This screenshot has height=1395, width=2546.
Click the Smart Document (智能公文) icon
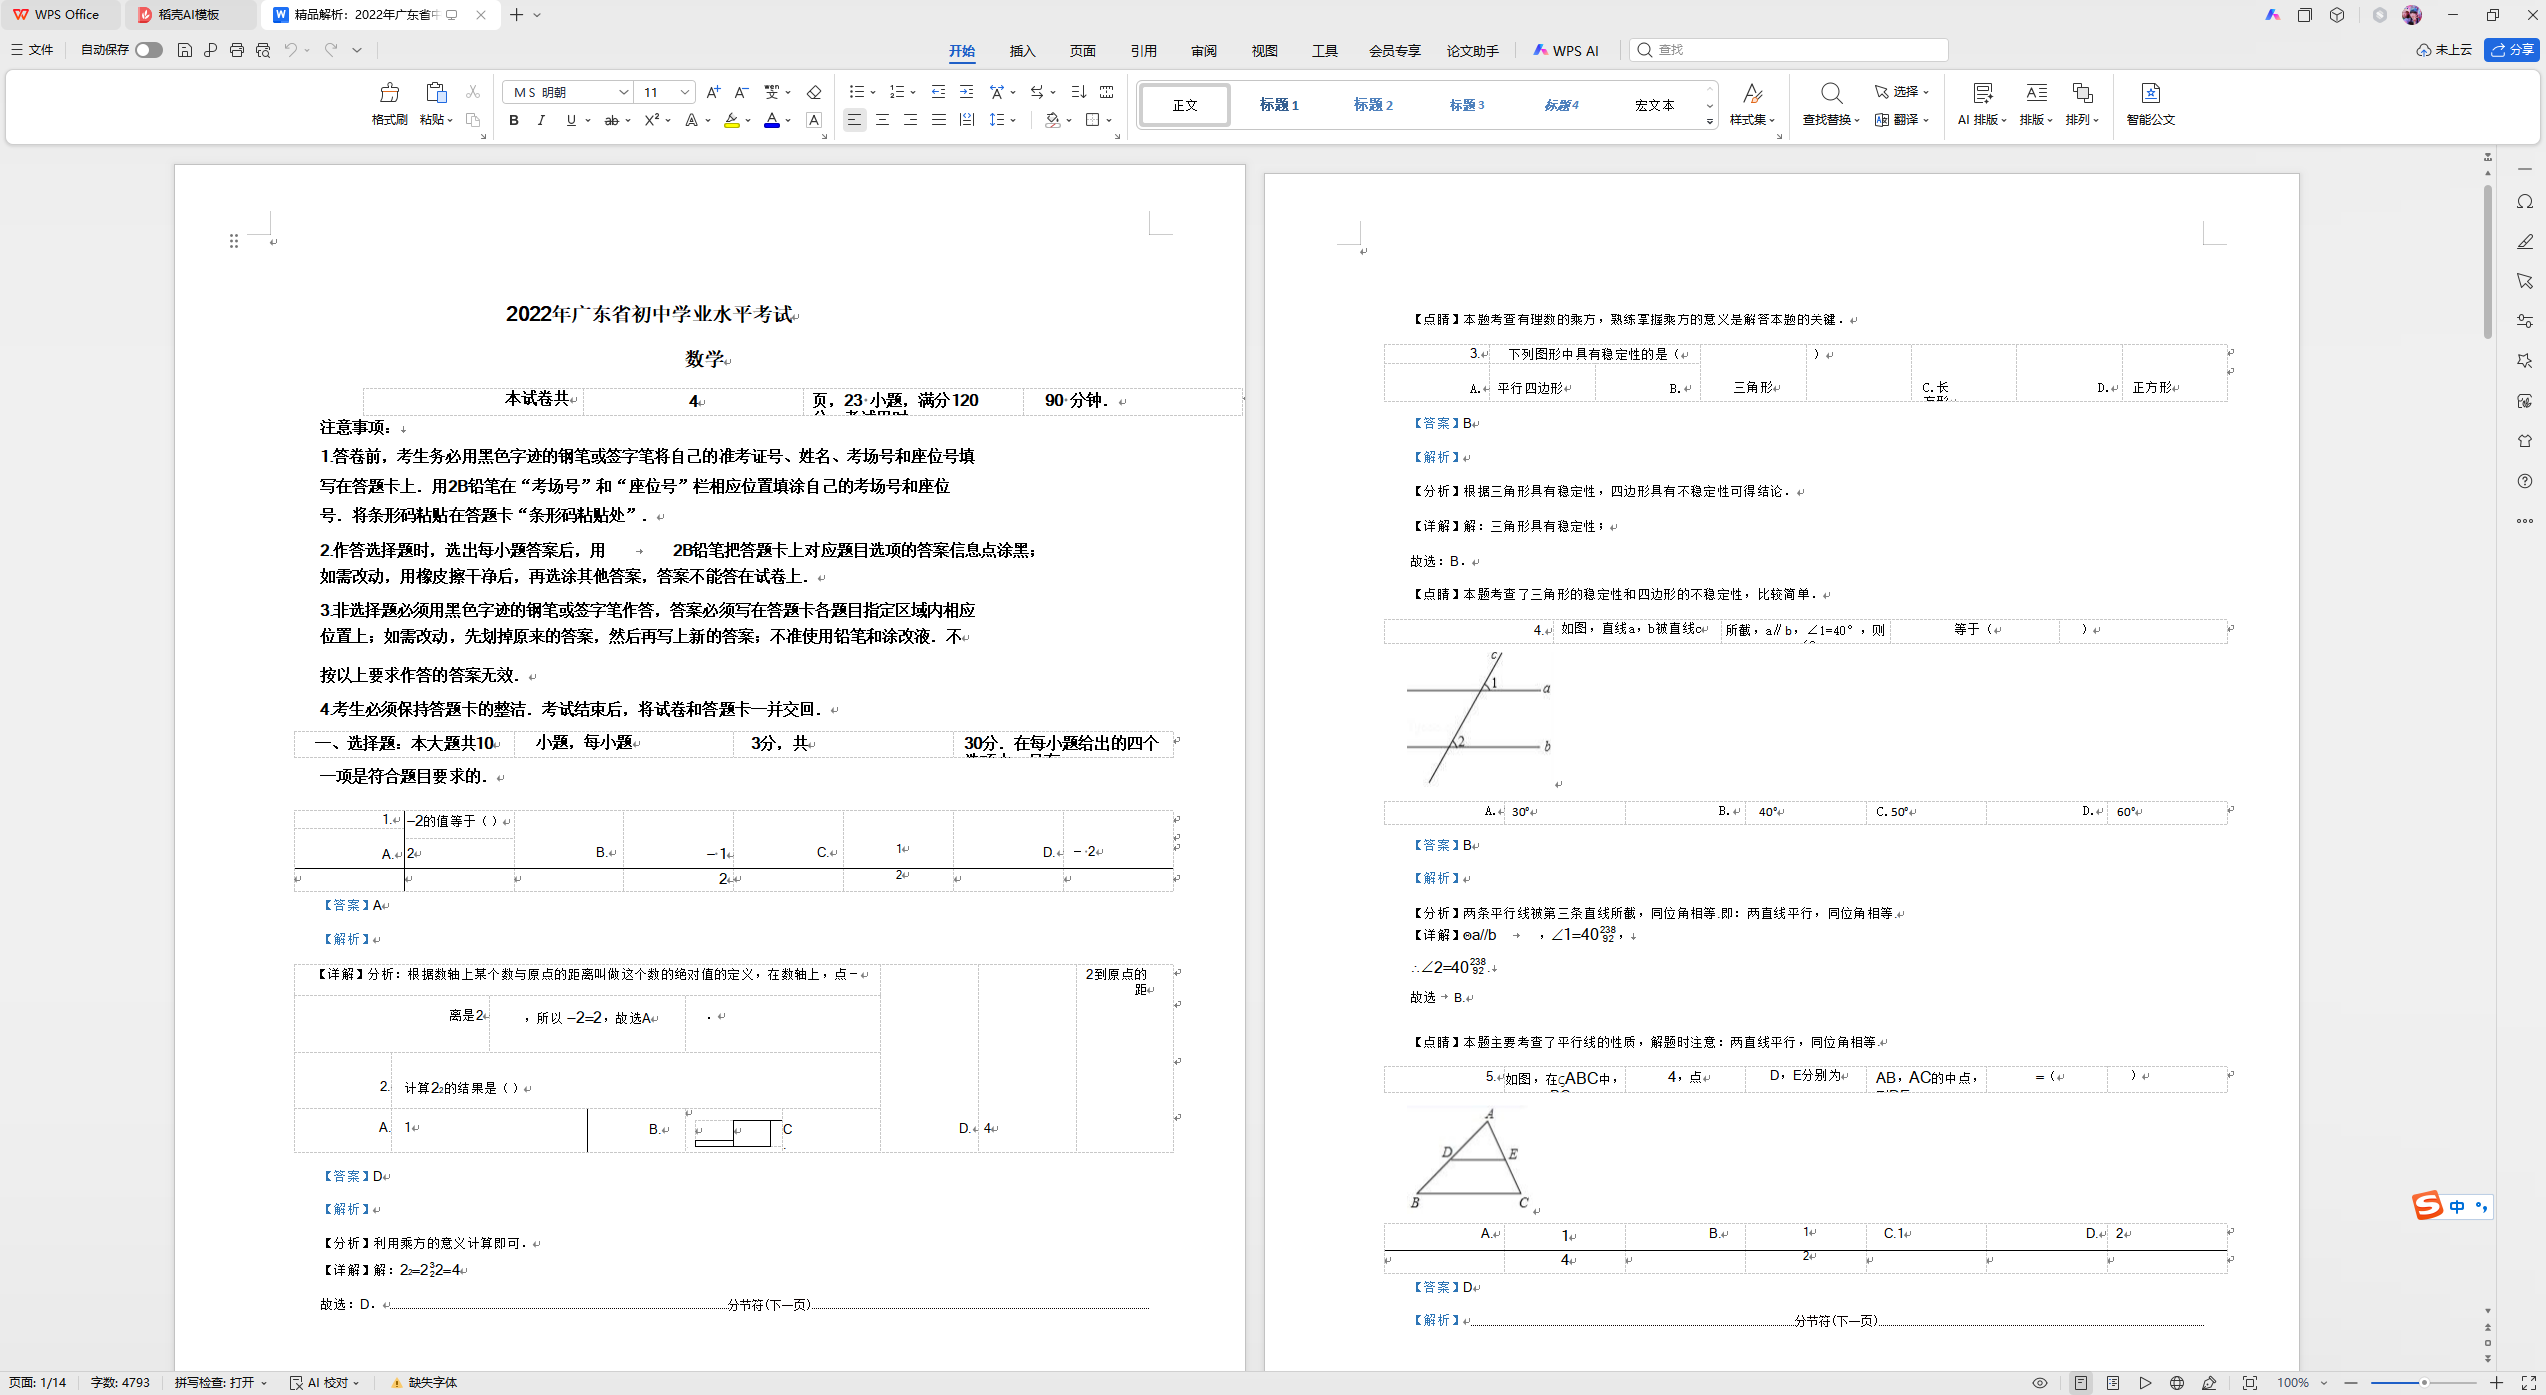pos(2150,93)
